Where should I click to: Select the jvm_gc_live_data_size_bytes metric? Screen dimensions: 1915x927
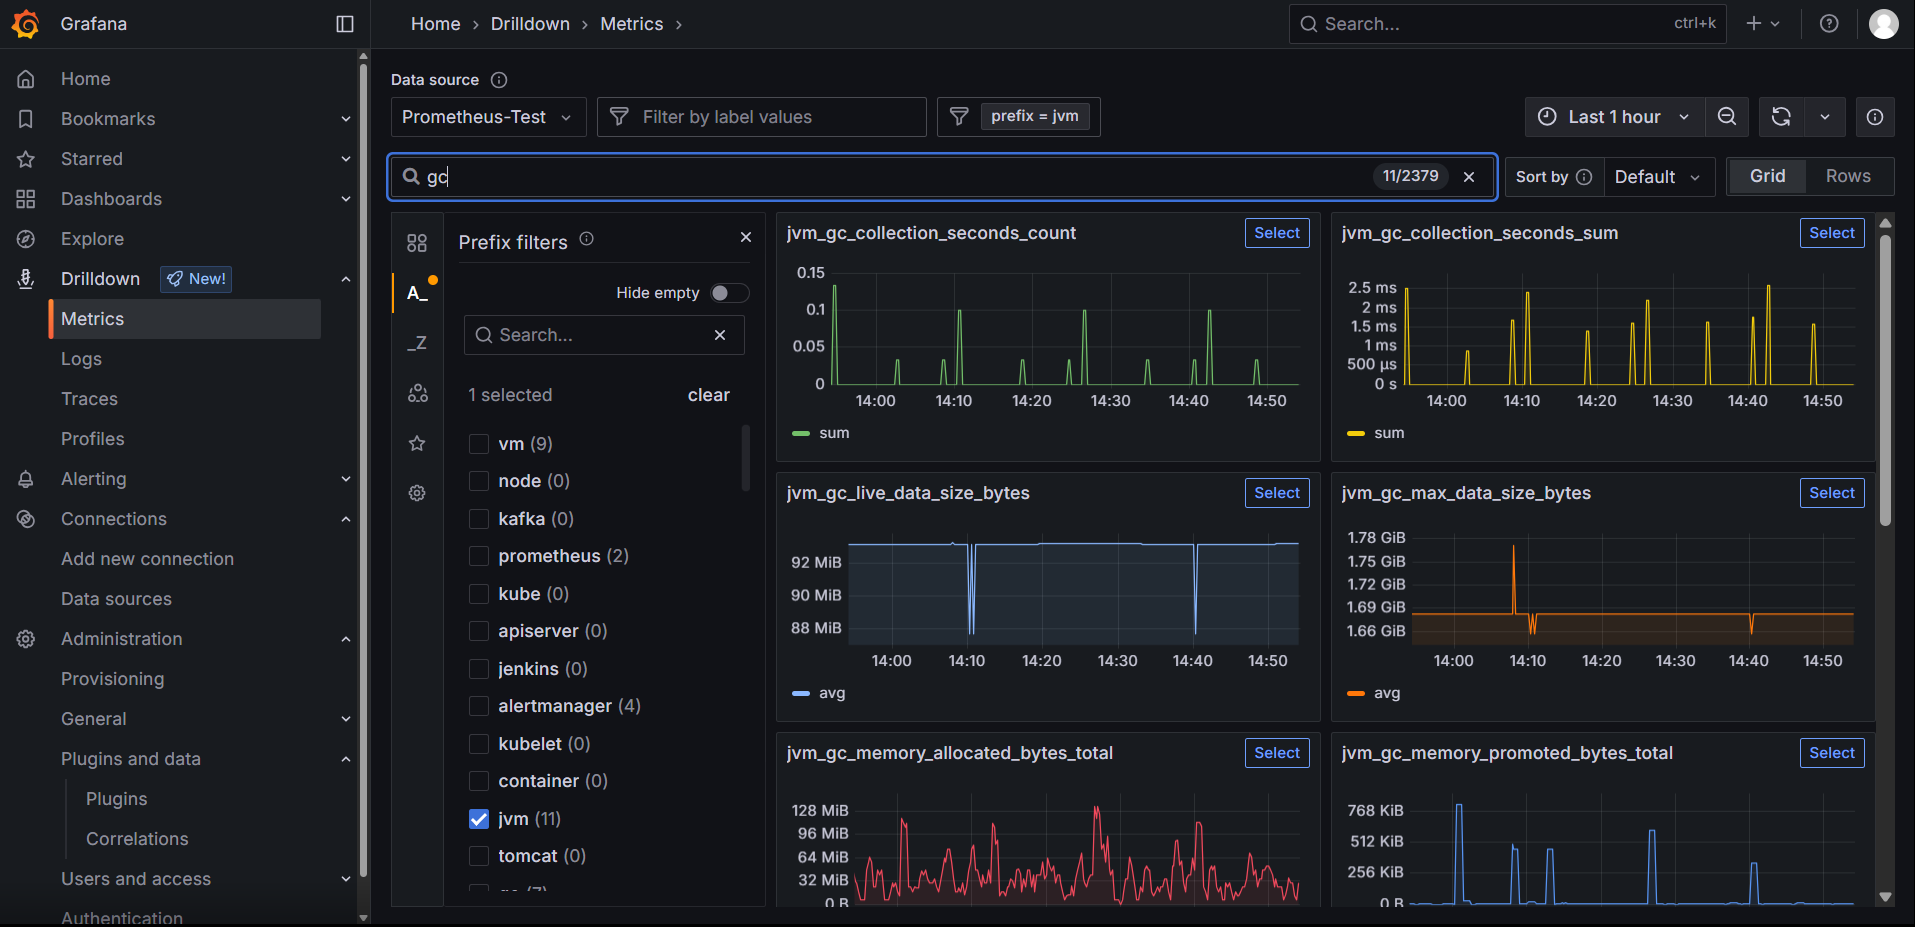(x=1277, y=493)
